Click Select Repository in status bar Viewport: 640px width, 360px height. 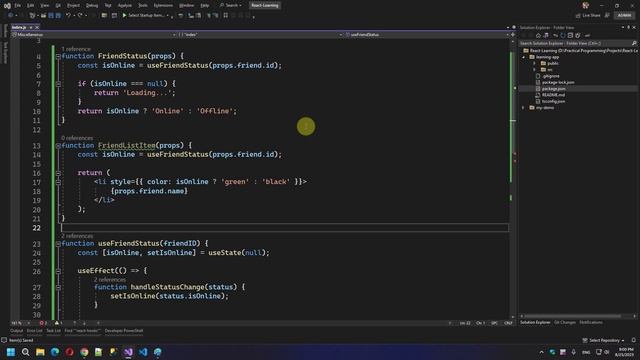point(604,340)
